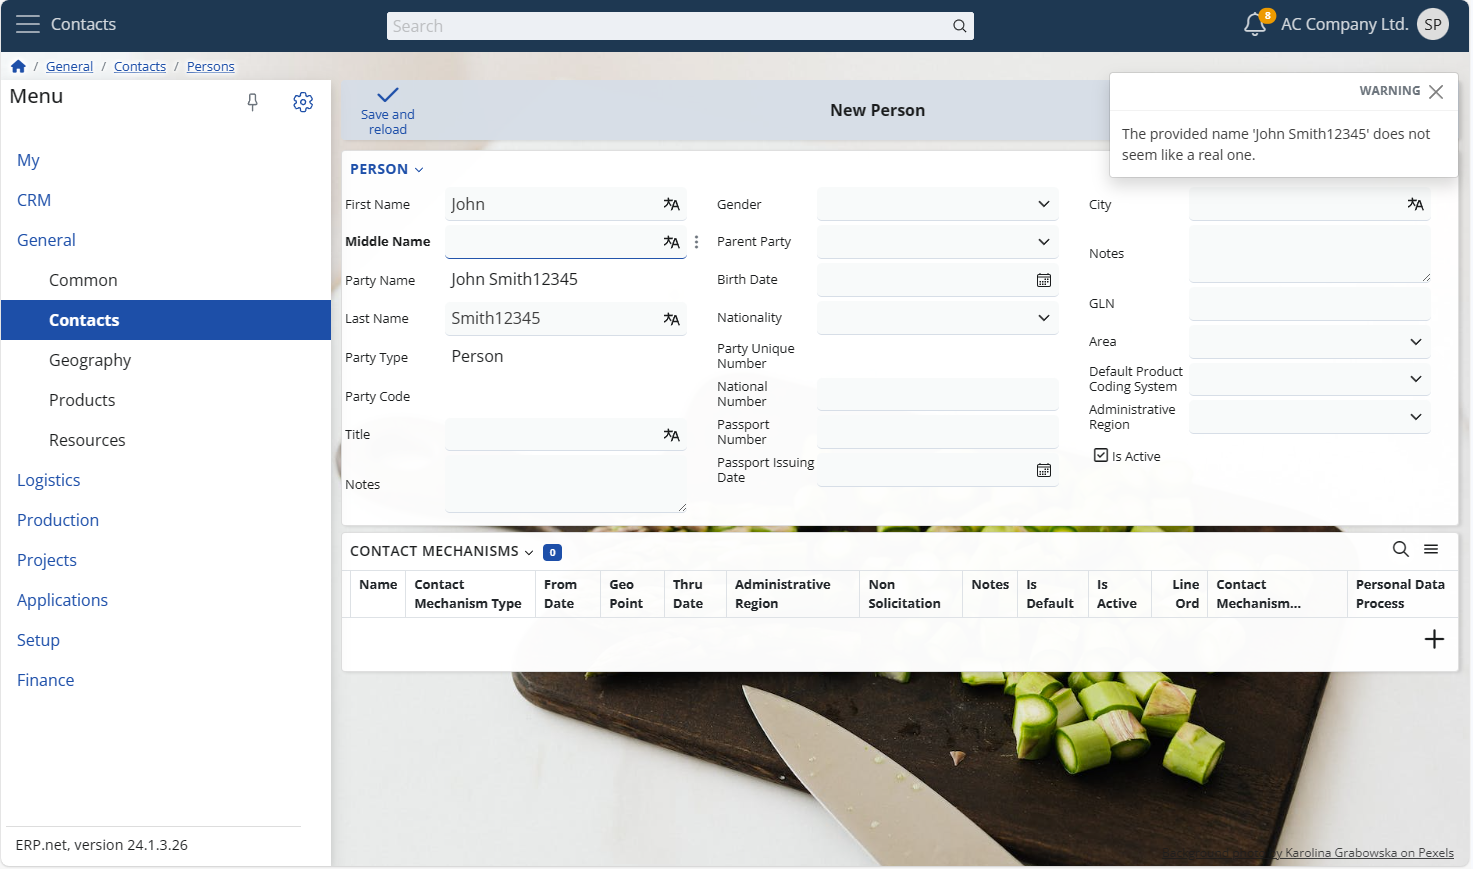
Task: Follow the Persons breadcrumb link
Action: pyautogui.click(x=210, y=67)
